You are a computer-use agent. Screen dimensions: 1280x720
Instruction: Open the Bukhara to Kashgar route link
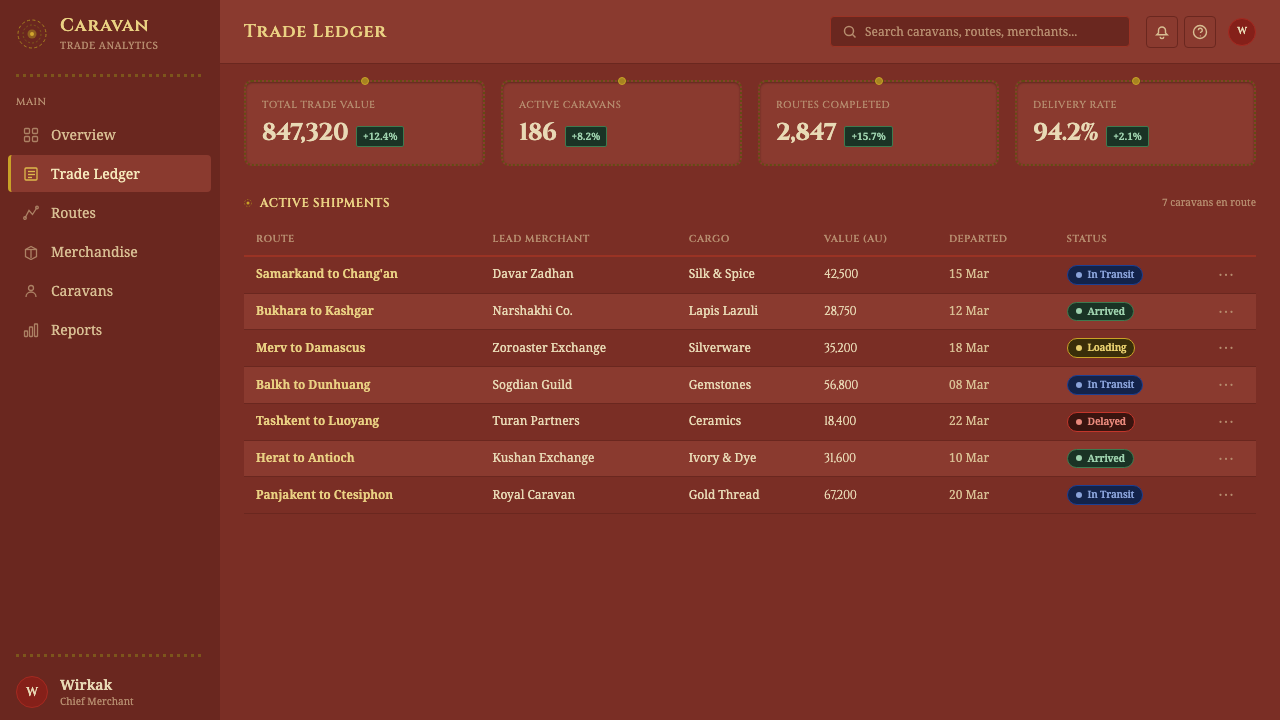coord(315,311)
